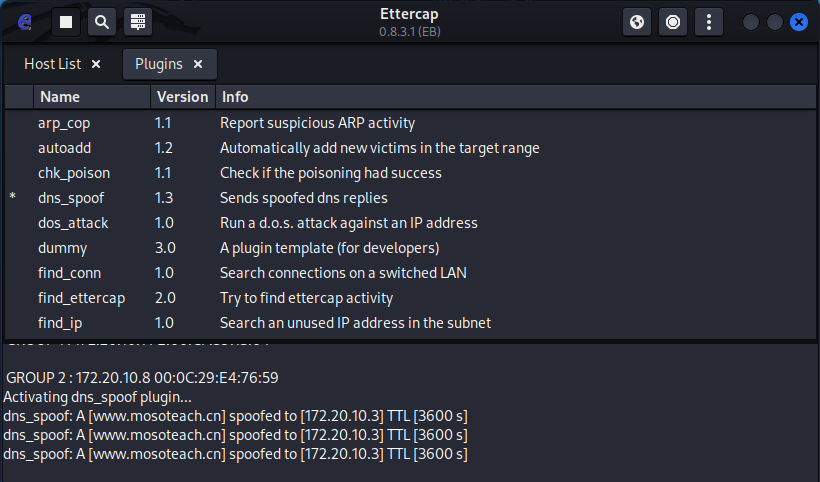Switch to the Host List tab
Image resolution: width=820 pixels, height=482 pixels.
tap(52, 64)
